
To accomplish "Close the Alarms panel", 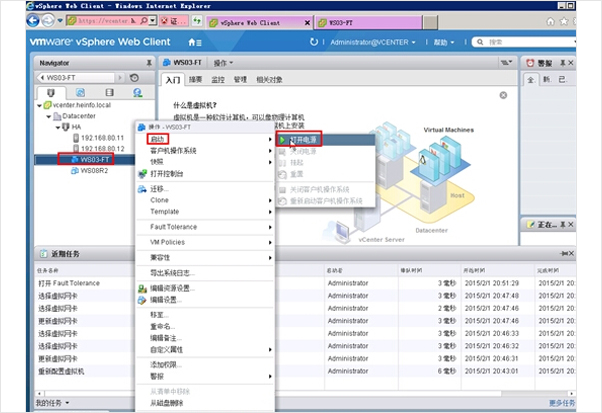I will pyautogui.click(x=571, y=63).
